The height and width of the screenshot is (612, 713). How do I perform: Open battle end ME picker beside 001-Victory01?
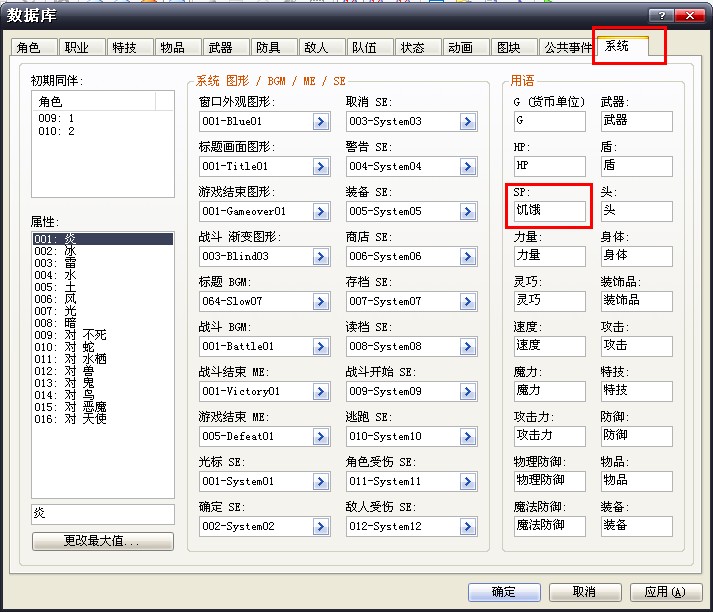coord(321,391)
